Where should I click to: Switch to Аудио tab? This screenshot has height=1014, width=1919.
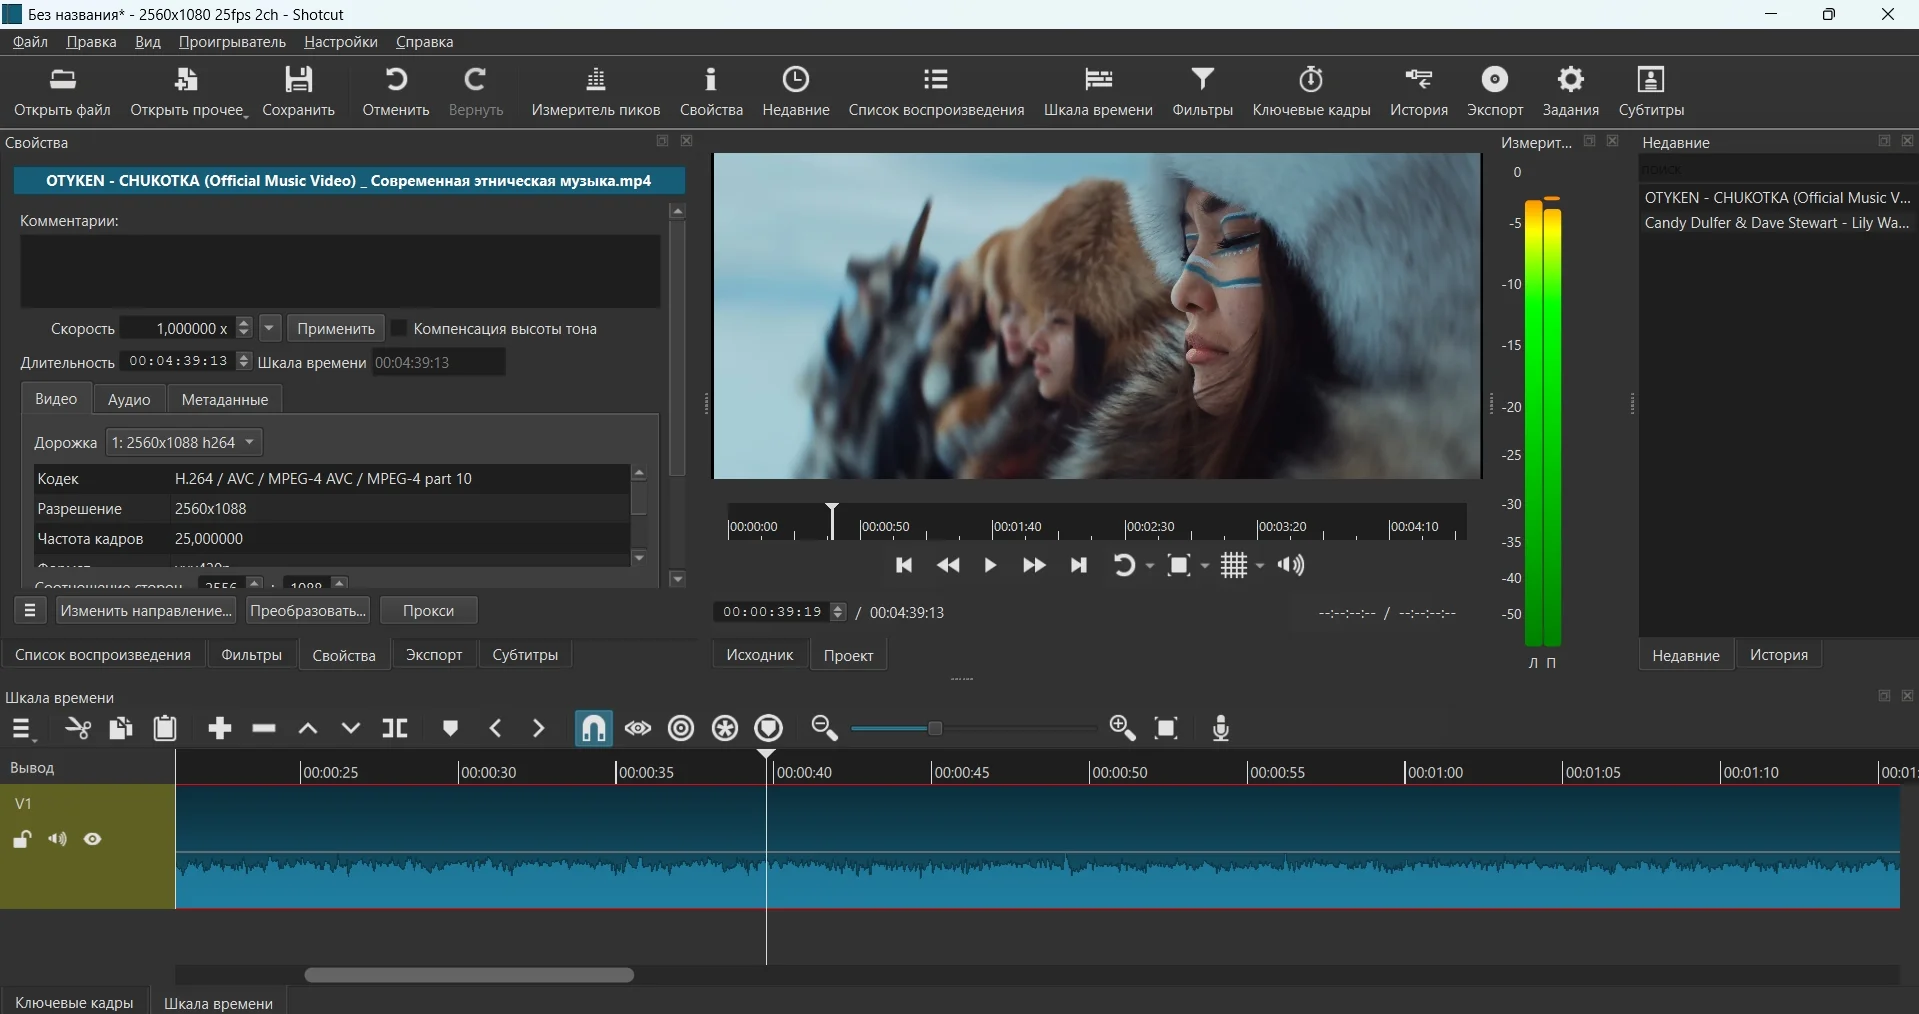click(x=129, y=399)
